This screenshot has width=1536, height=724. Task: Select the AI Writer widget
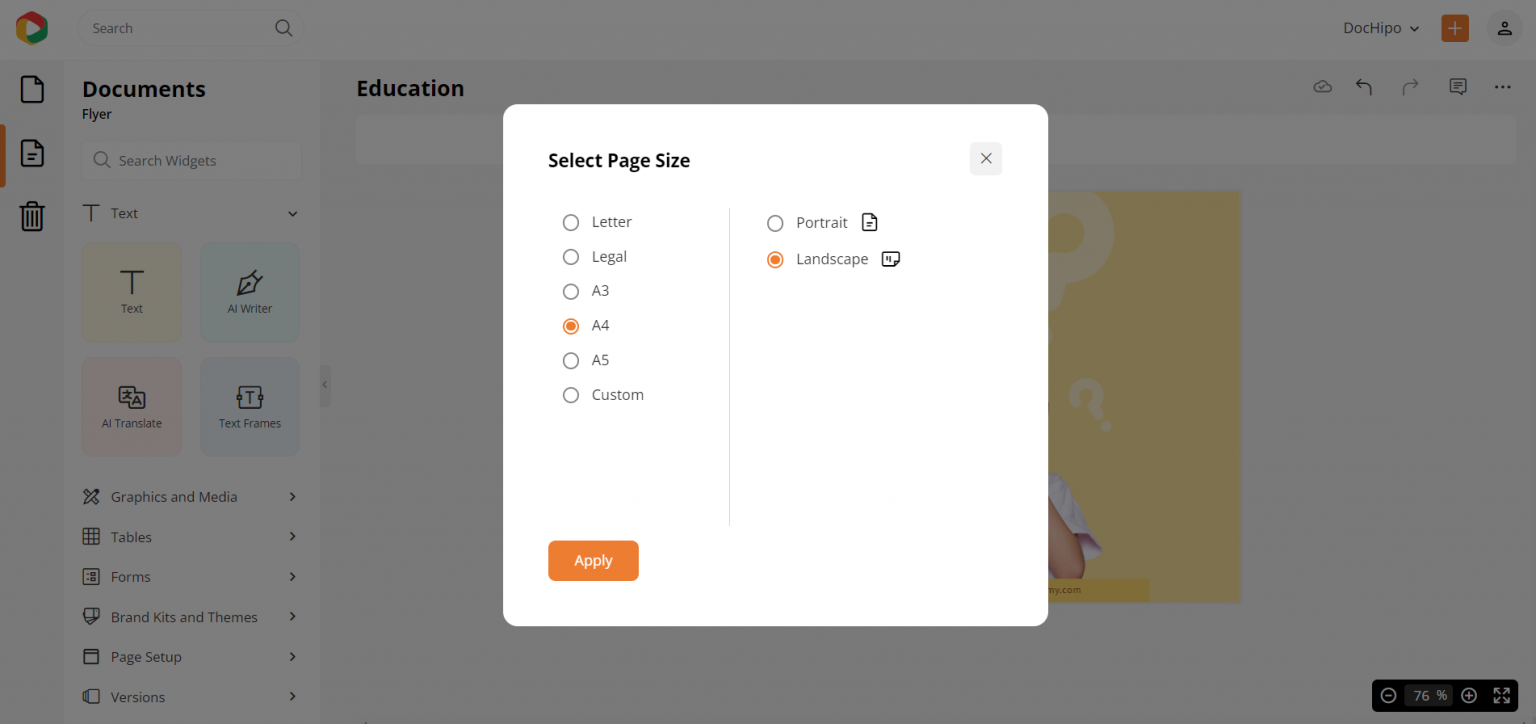coord(249,292)
